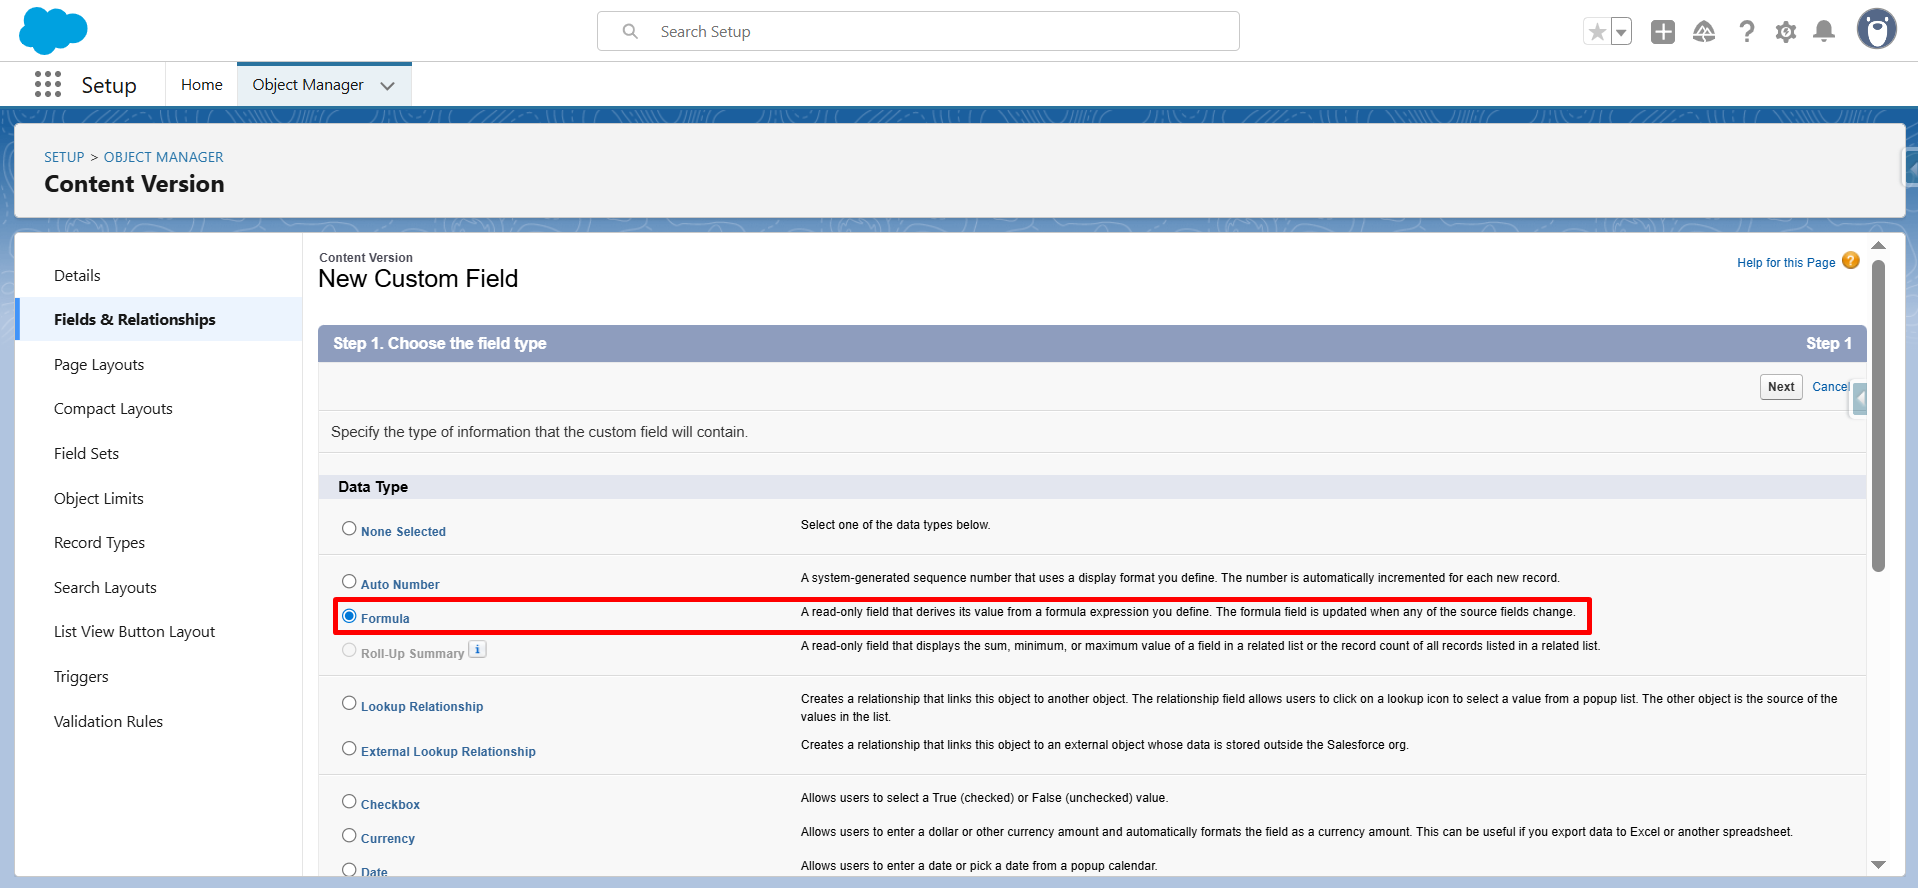Follow the Help for this Page link
The height and width of the screenshot is (888, 1918).
1785,263
